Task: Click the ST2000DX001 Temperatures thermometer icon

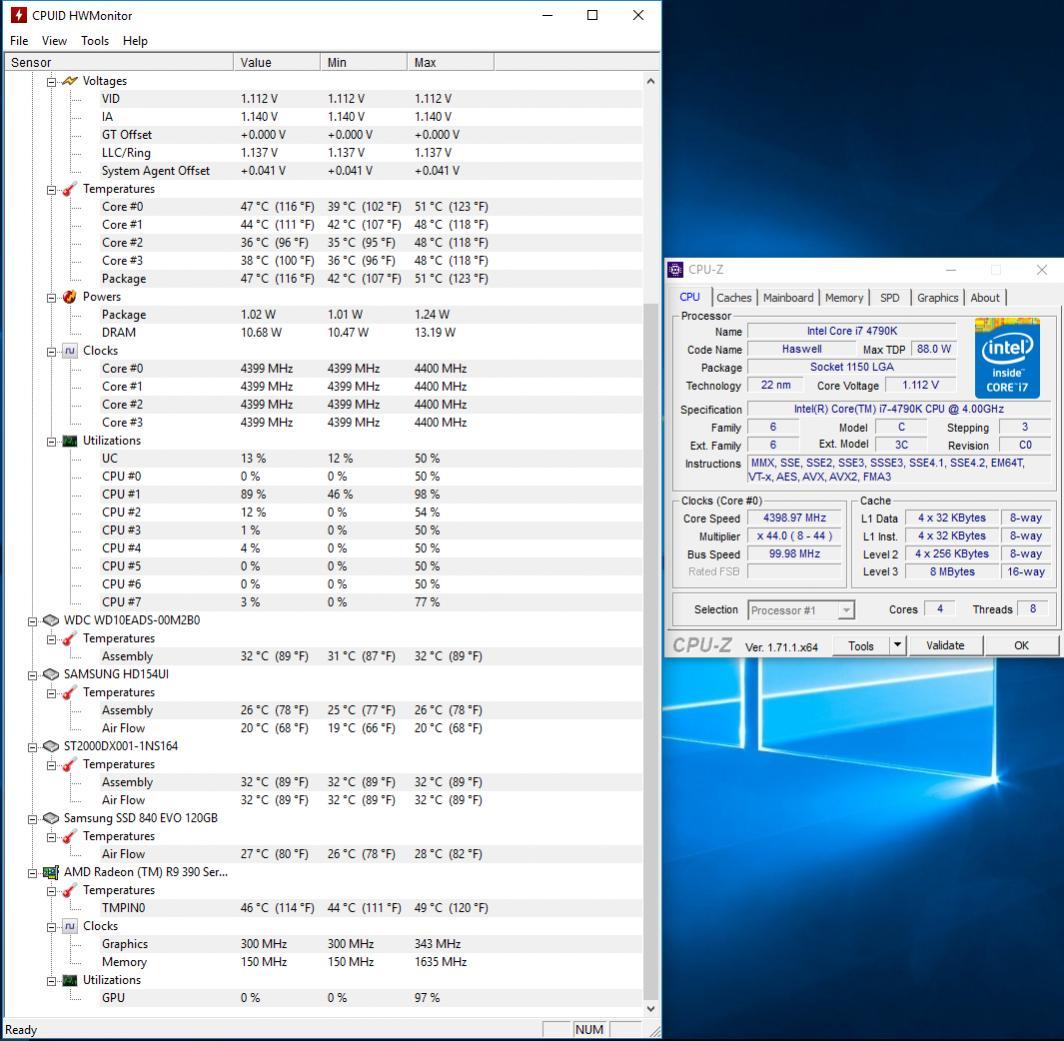Action: (x=69, y=765)
